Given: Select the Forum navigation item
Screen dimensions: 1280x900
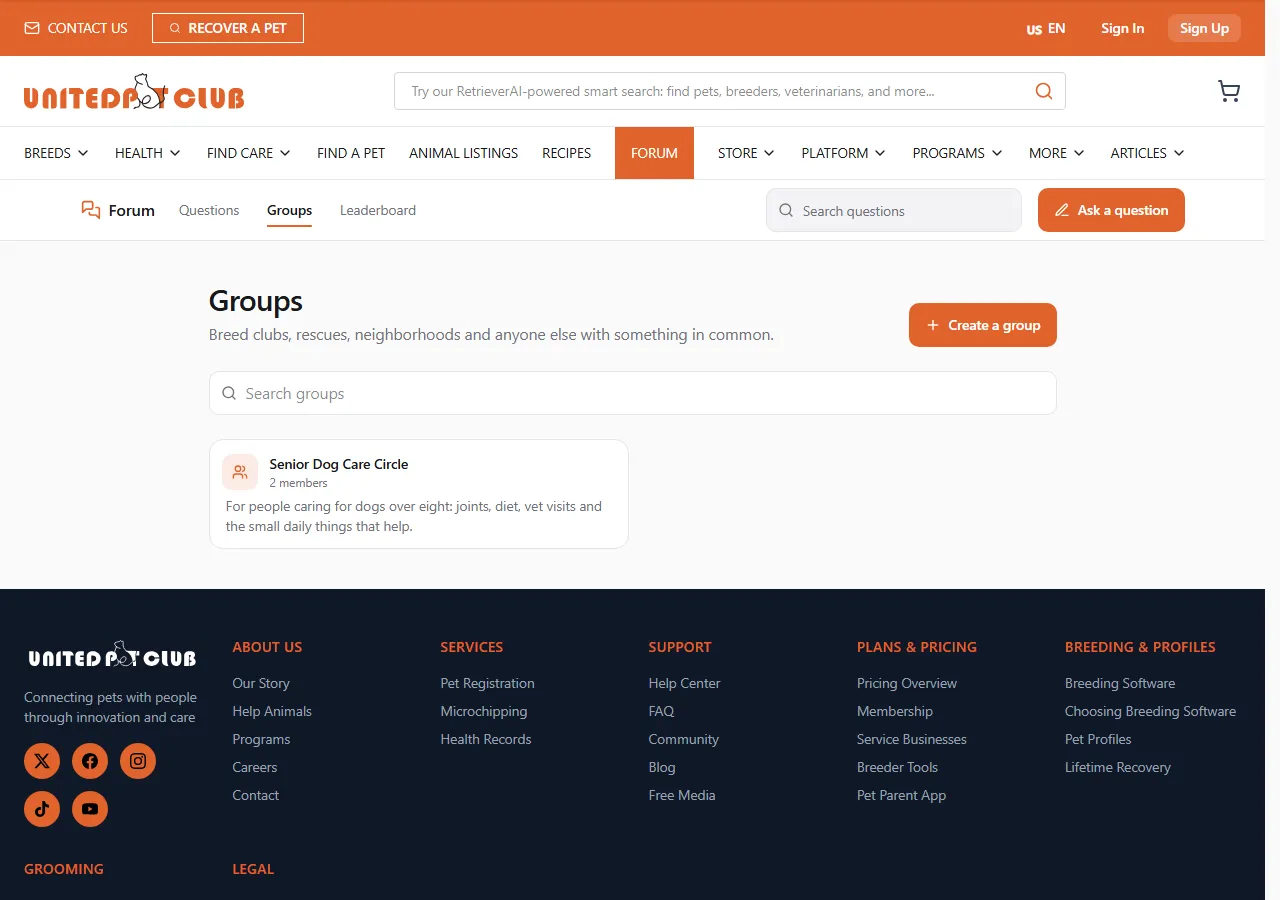Looking at the screenshot, I should (x=654, y=153).
